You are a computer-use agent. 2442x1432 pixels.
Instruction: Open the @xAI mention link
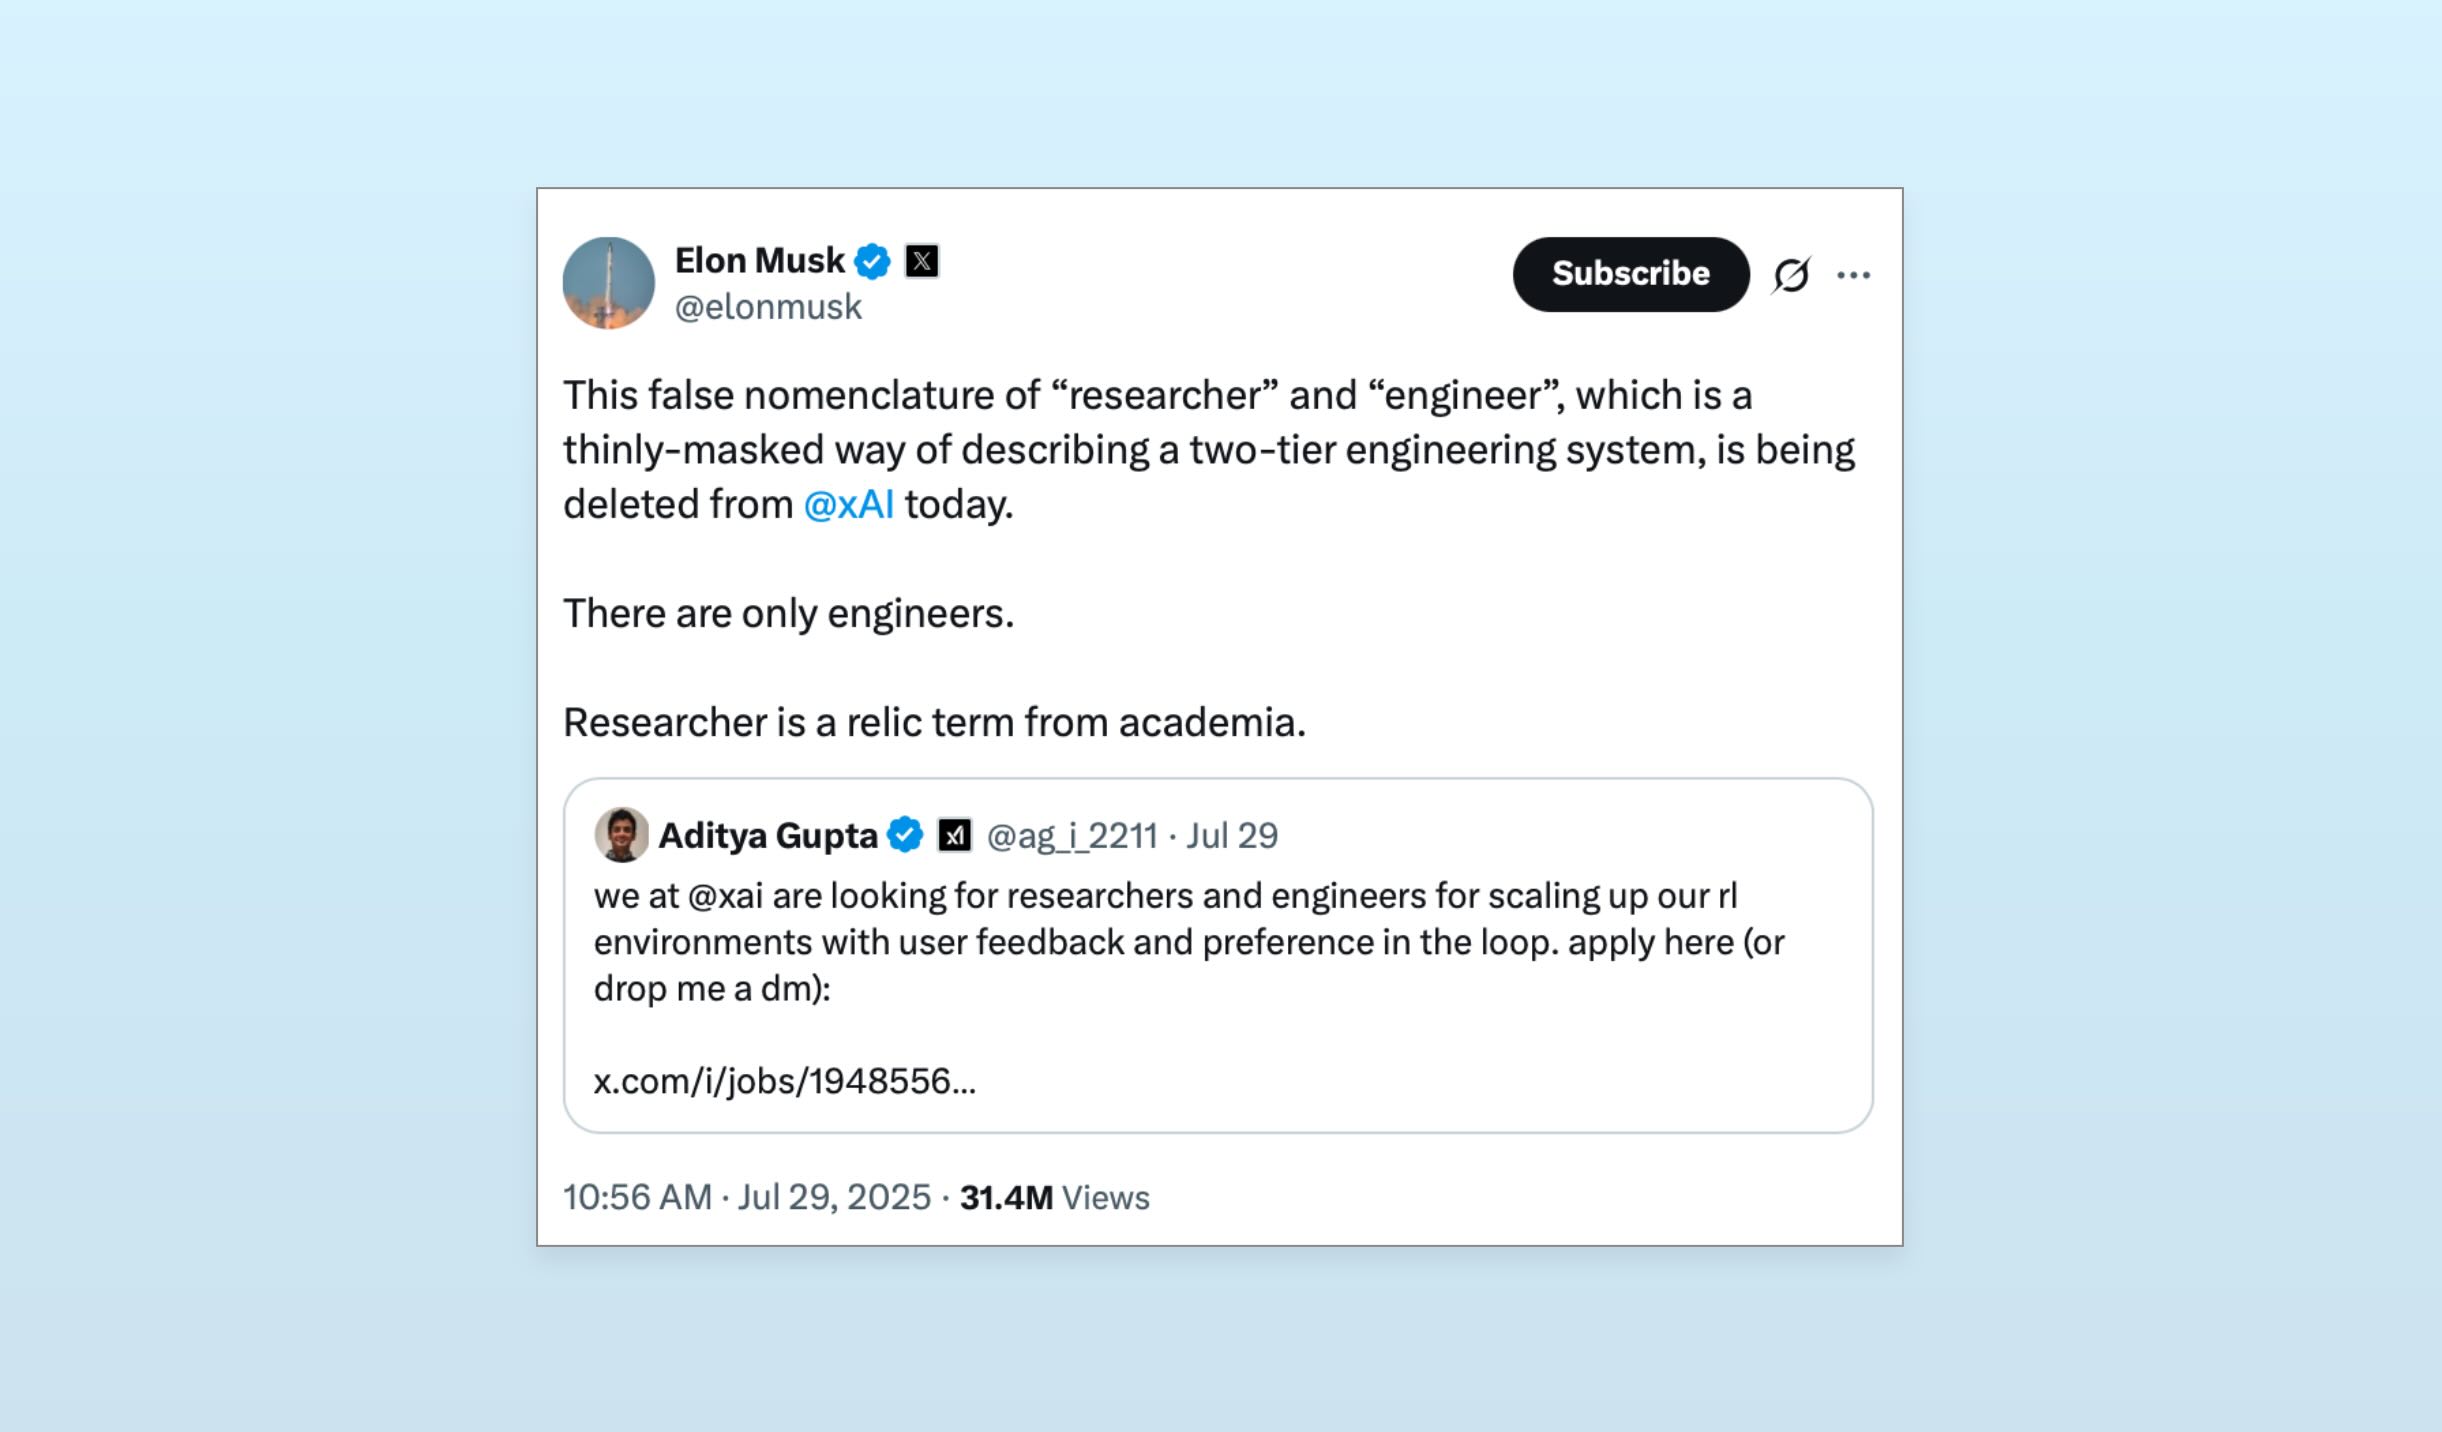coord(849,507)
